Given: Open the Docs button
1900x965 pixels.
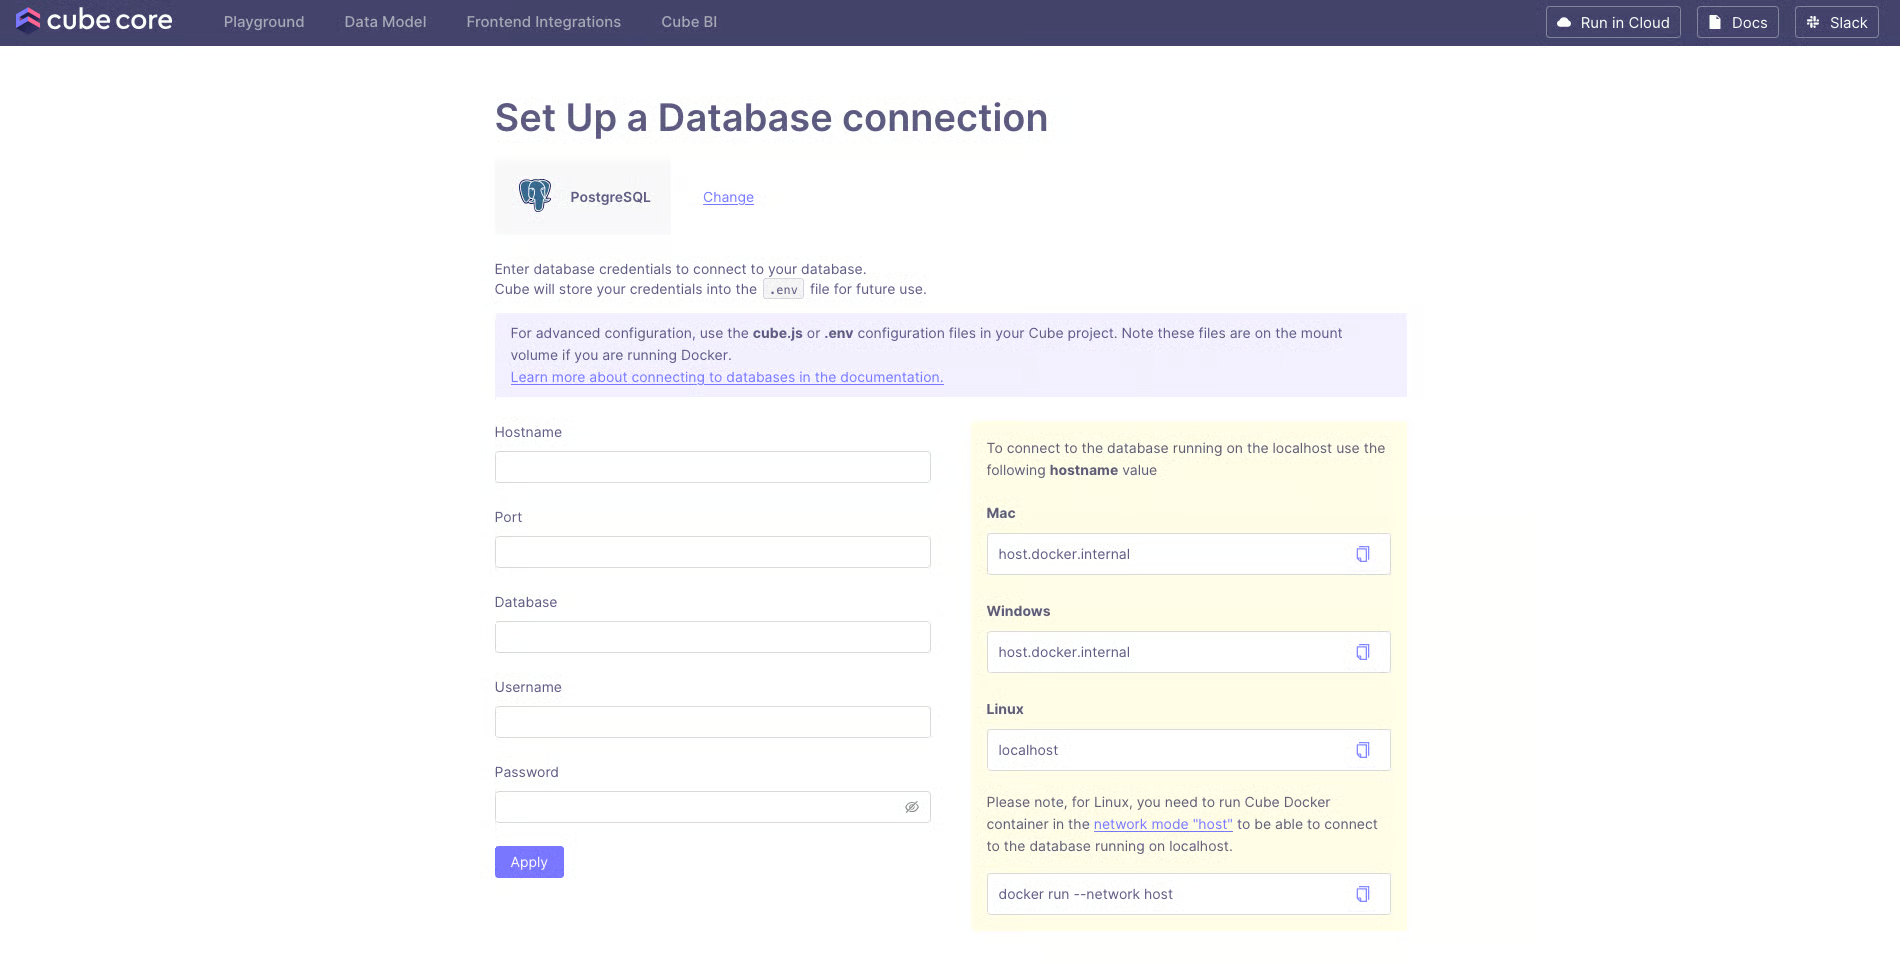Looking at the screenshot, I should point(1737,22).
